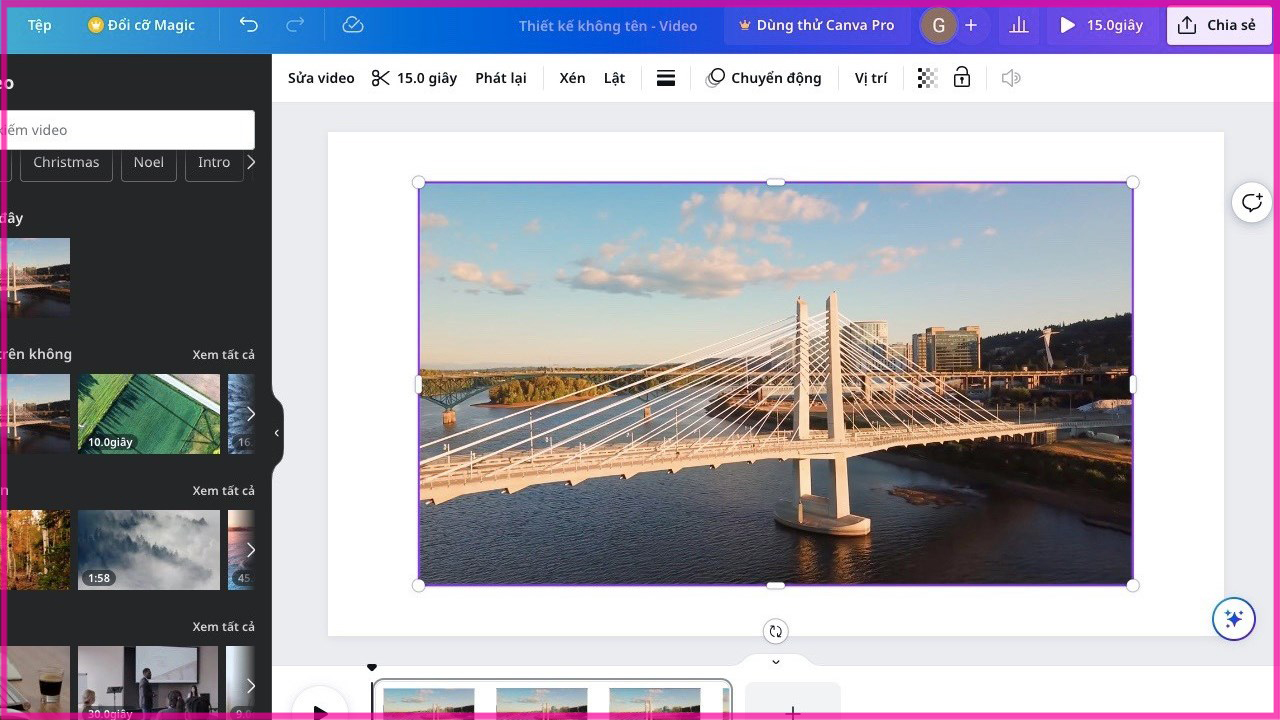
Task: Open Phát lại playback options
Action: click(x=501, y=78)
